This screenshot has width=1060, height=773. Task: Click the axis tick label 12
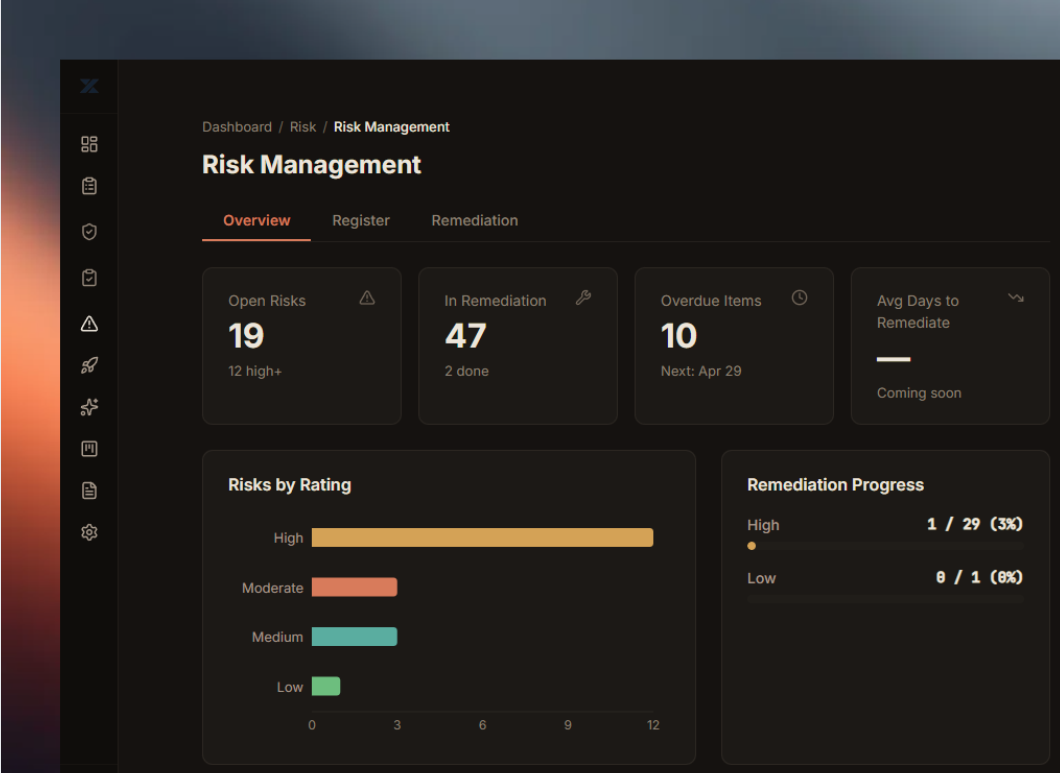(653, 725)
